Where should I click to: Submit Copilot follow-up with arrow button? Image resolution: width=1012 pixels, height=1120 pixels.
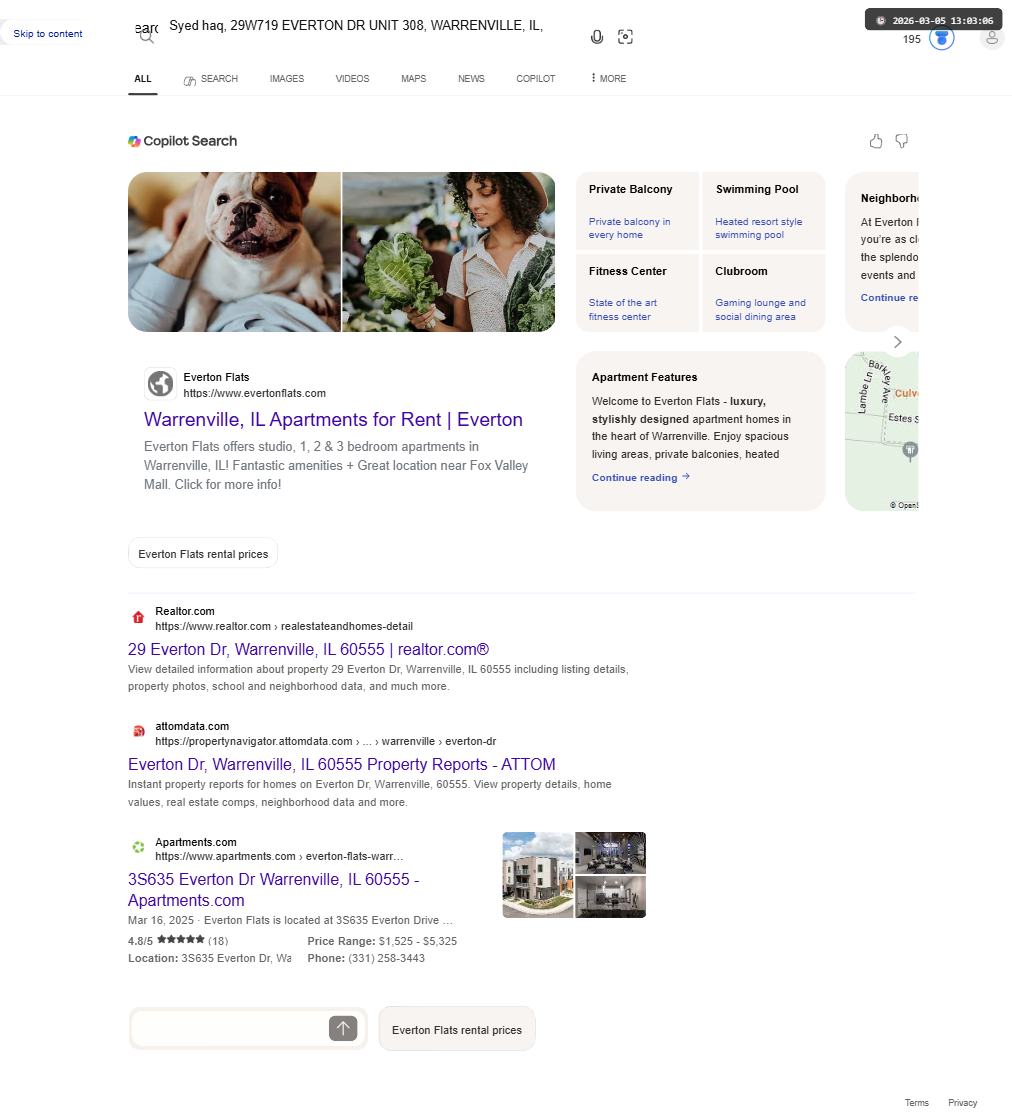click(x=343, y=1029)
